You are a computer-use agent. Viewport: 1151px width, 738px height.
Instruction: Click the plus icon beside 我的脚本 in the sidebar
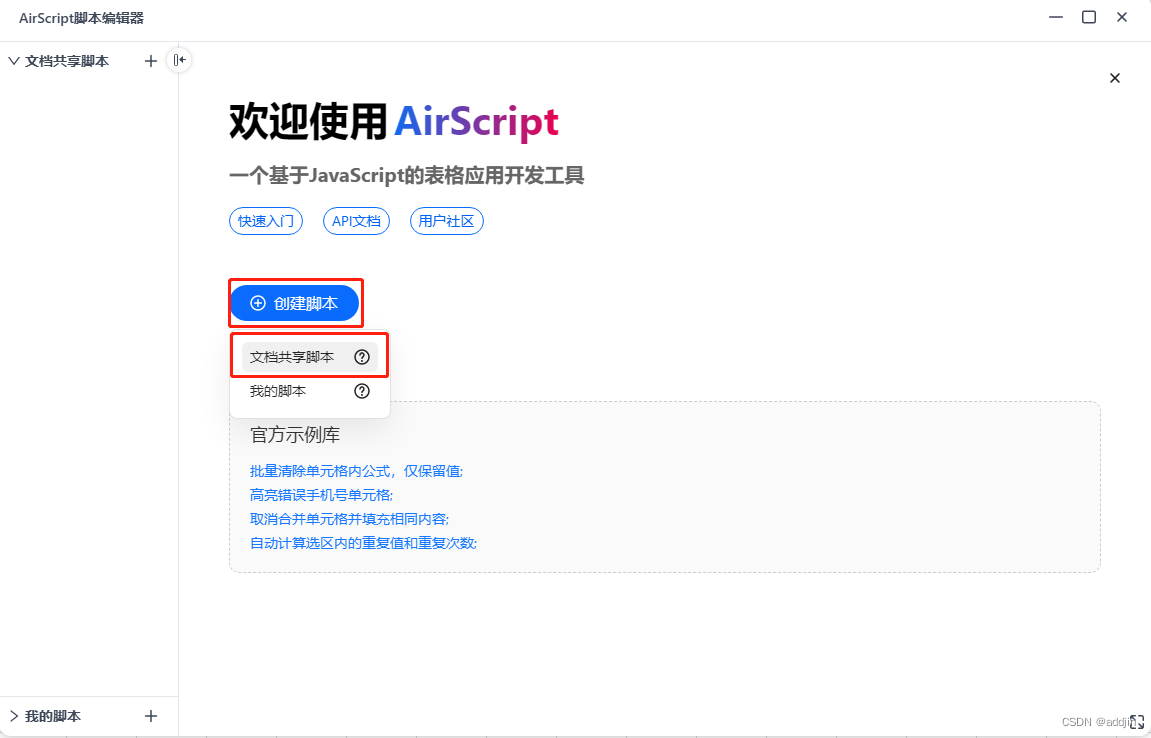(151, 716)
